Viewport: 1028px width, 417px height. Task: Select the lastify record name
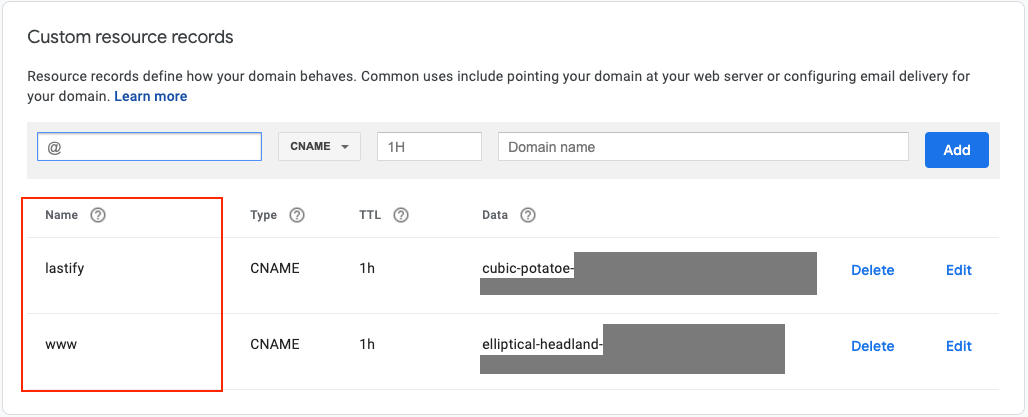[x=65, y=268]
